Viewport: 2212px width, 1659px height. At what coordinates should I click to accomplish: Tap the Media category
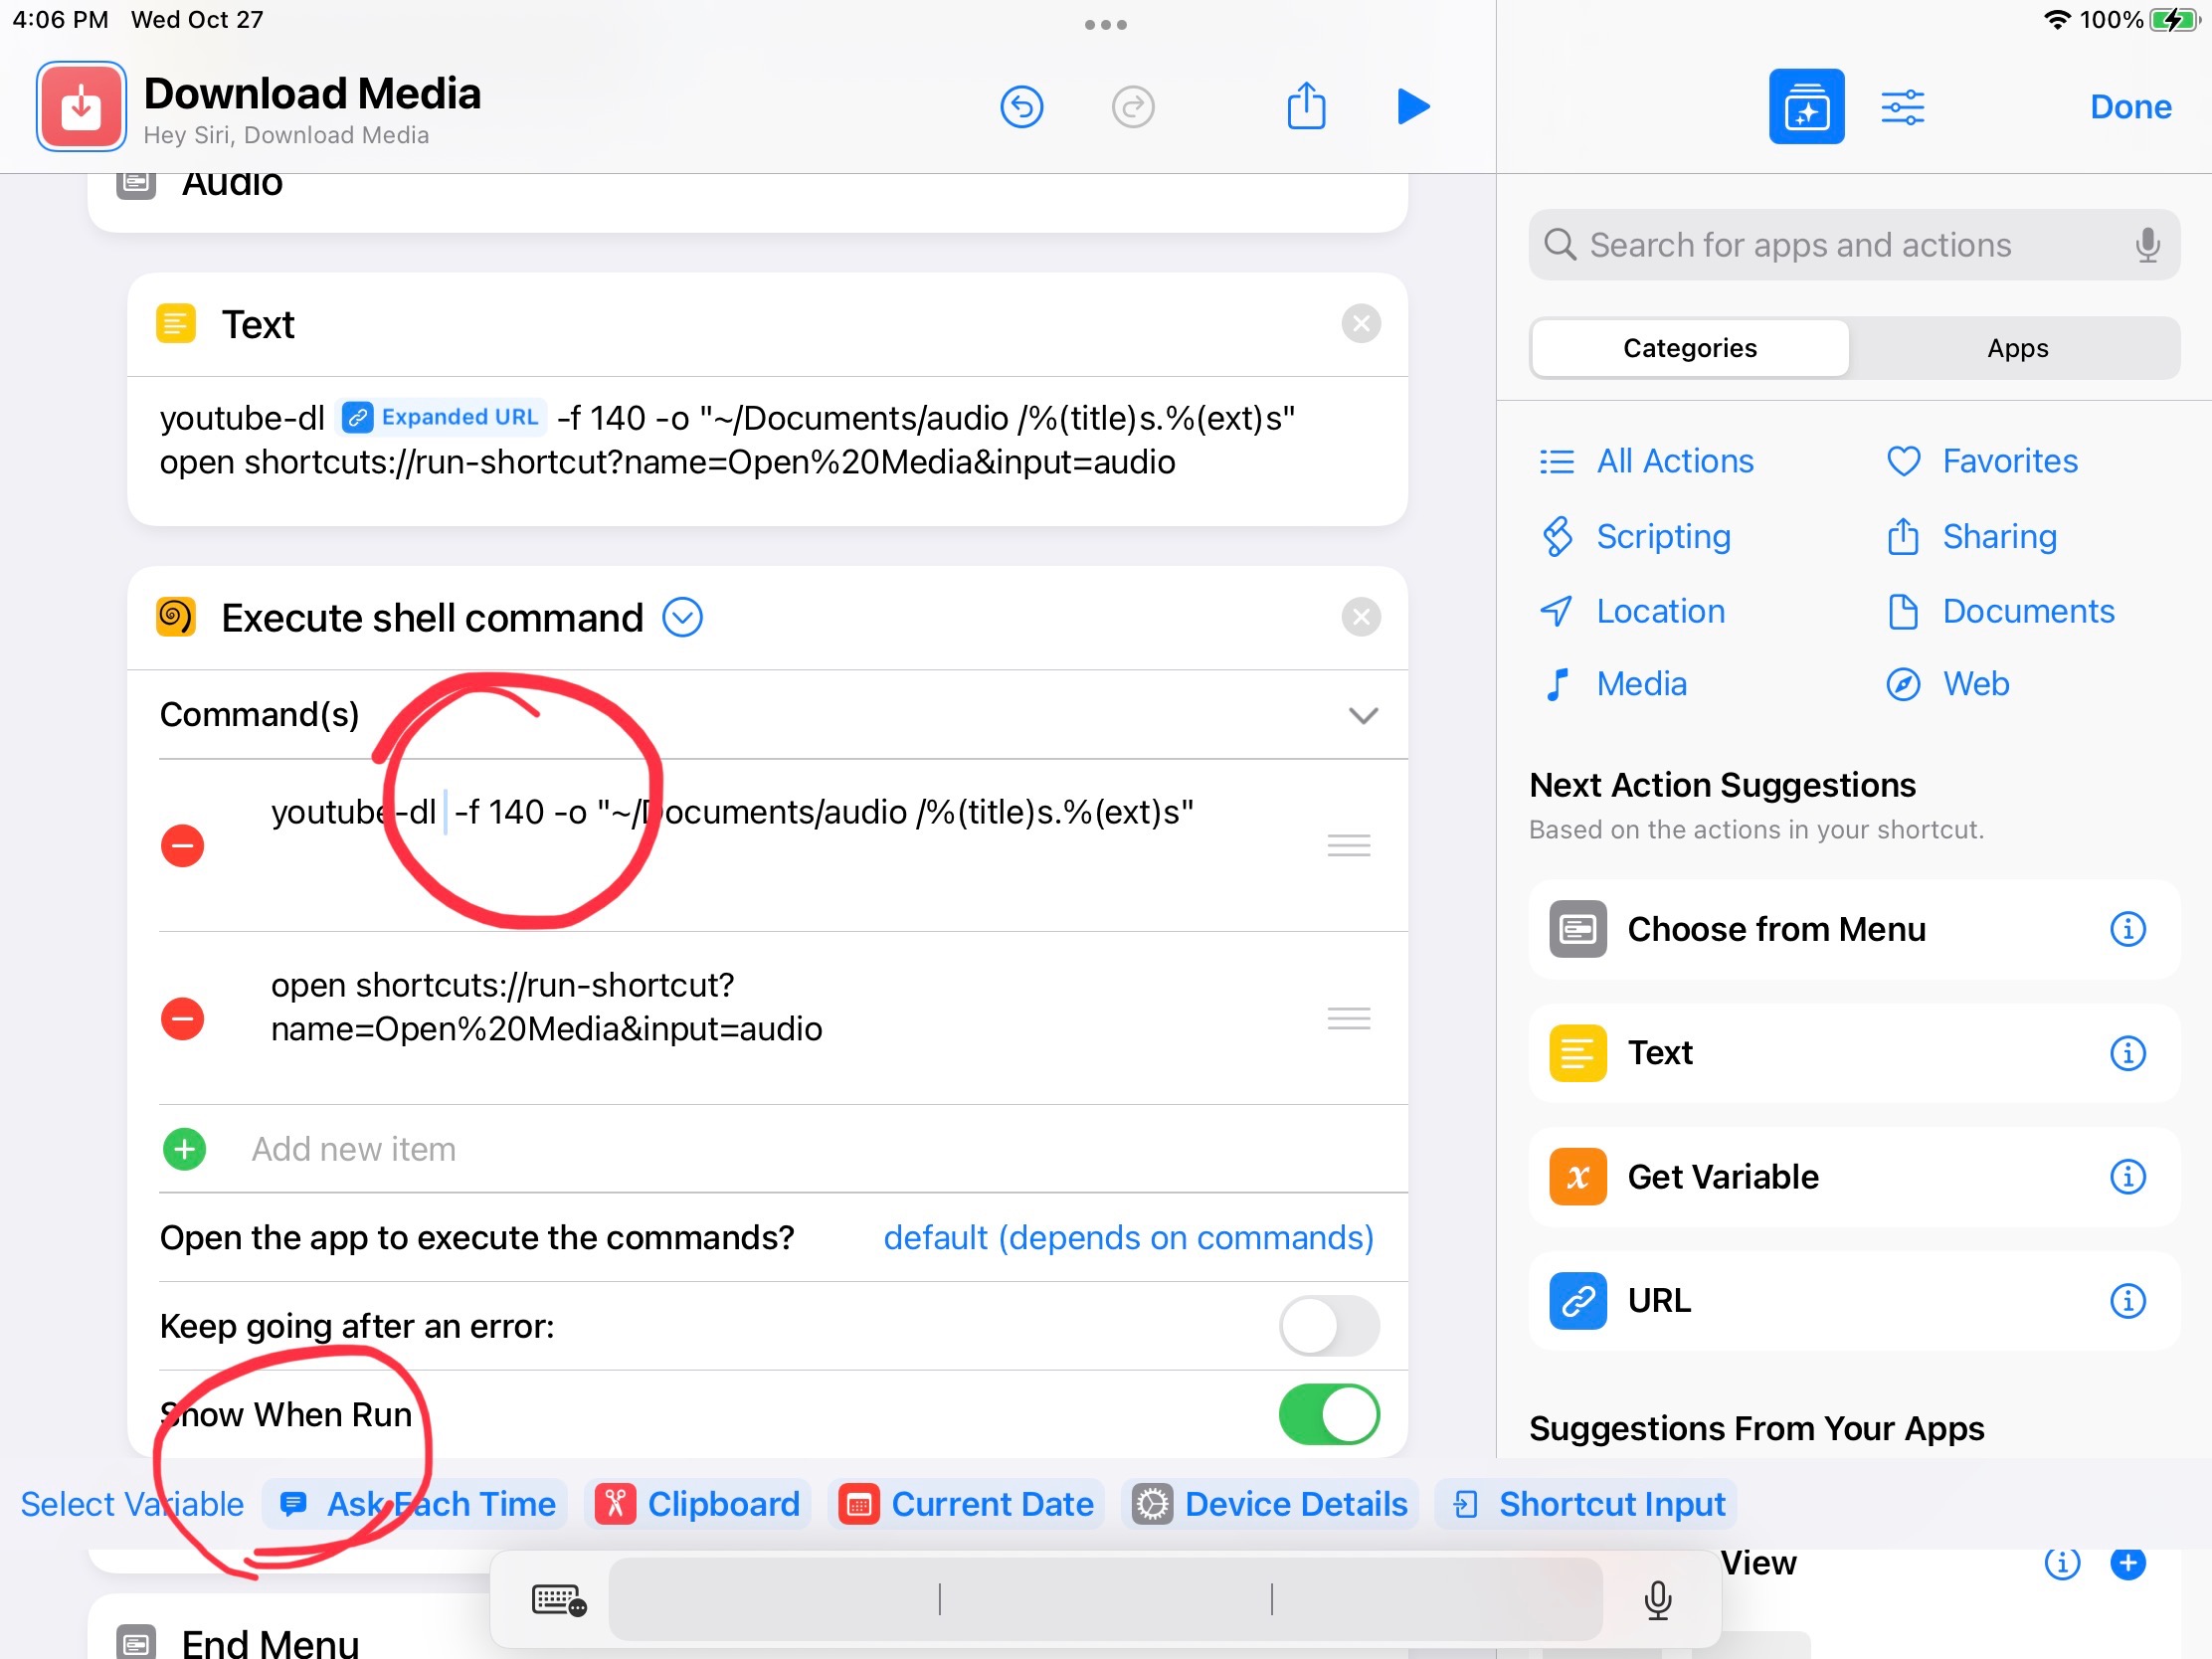pos(1641,684)
